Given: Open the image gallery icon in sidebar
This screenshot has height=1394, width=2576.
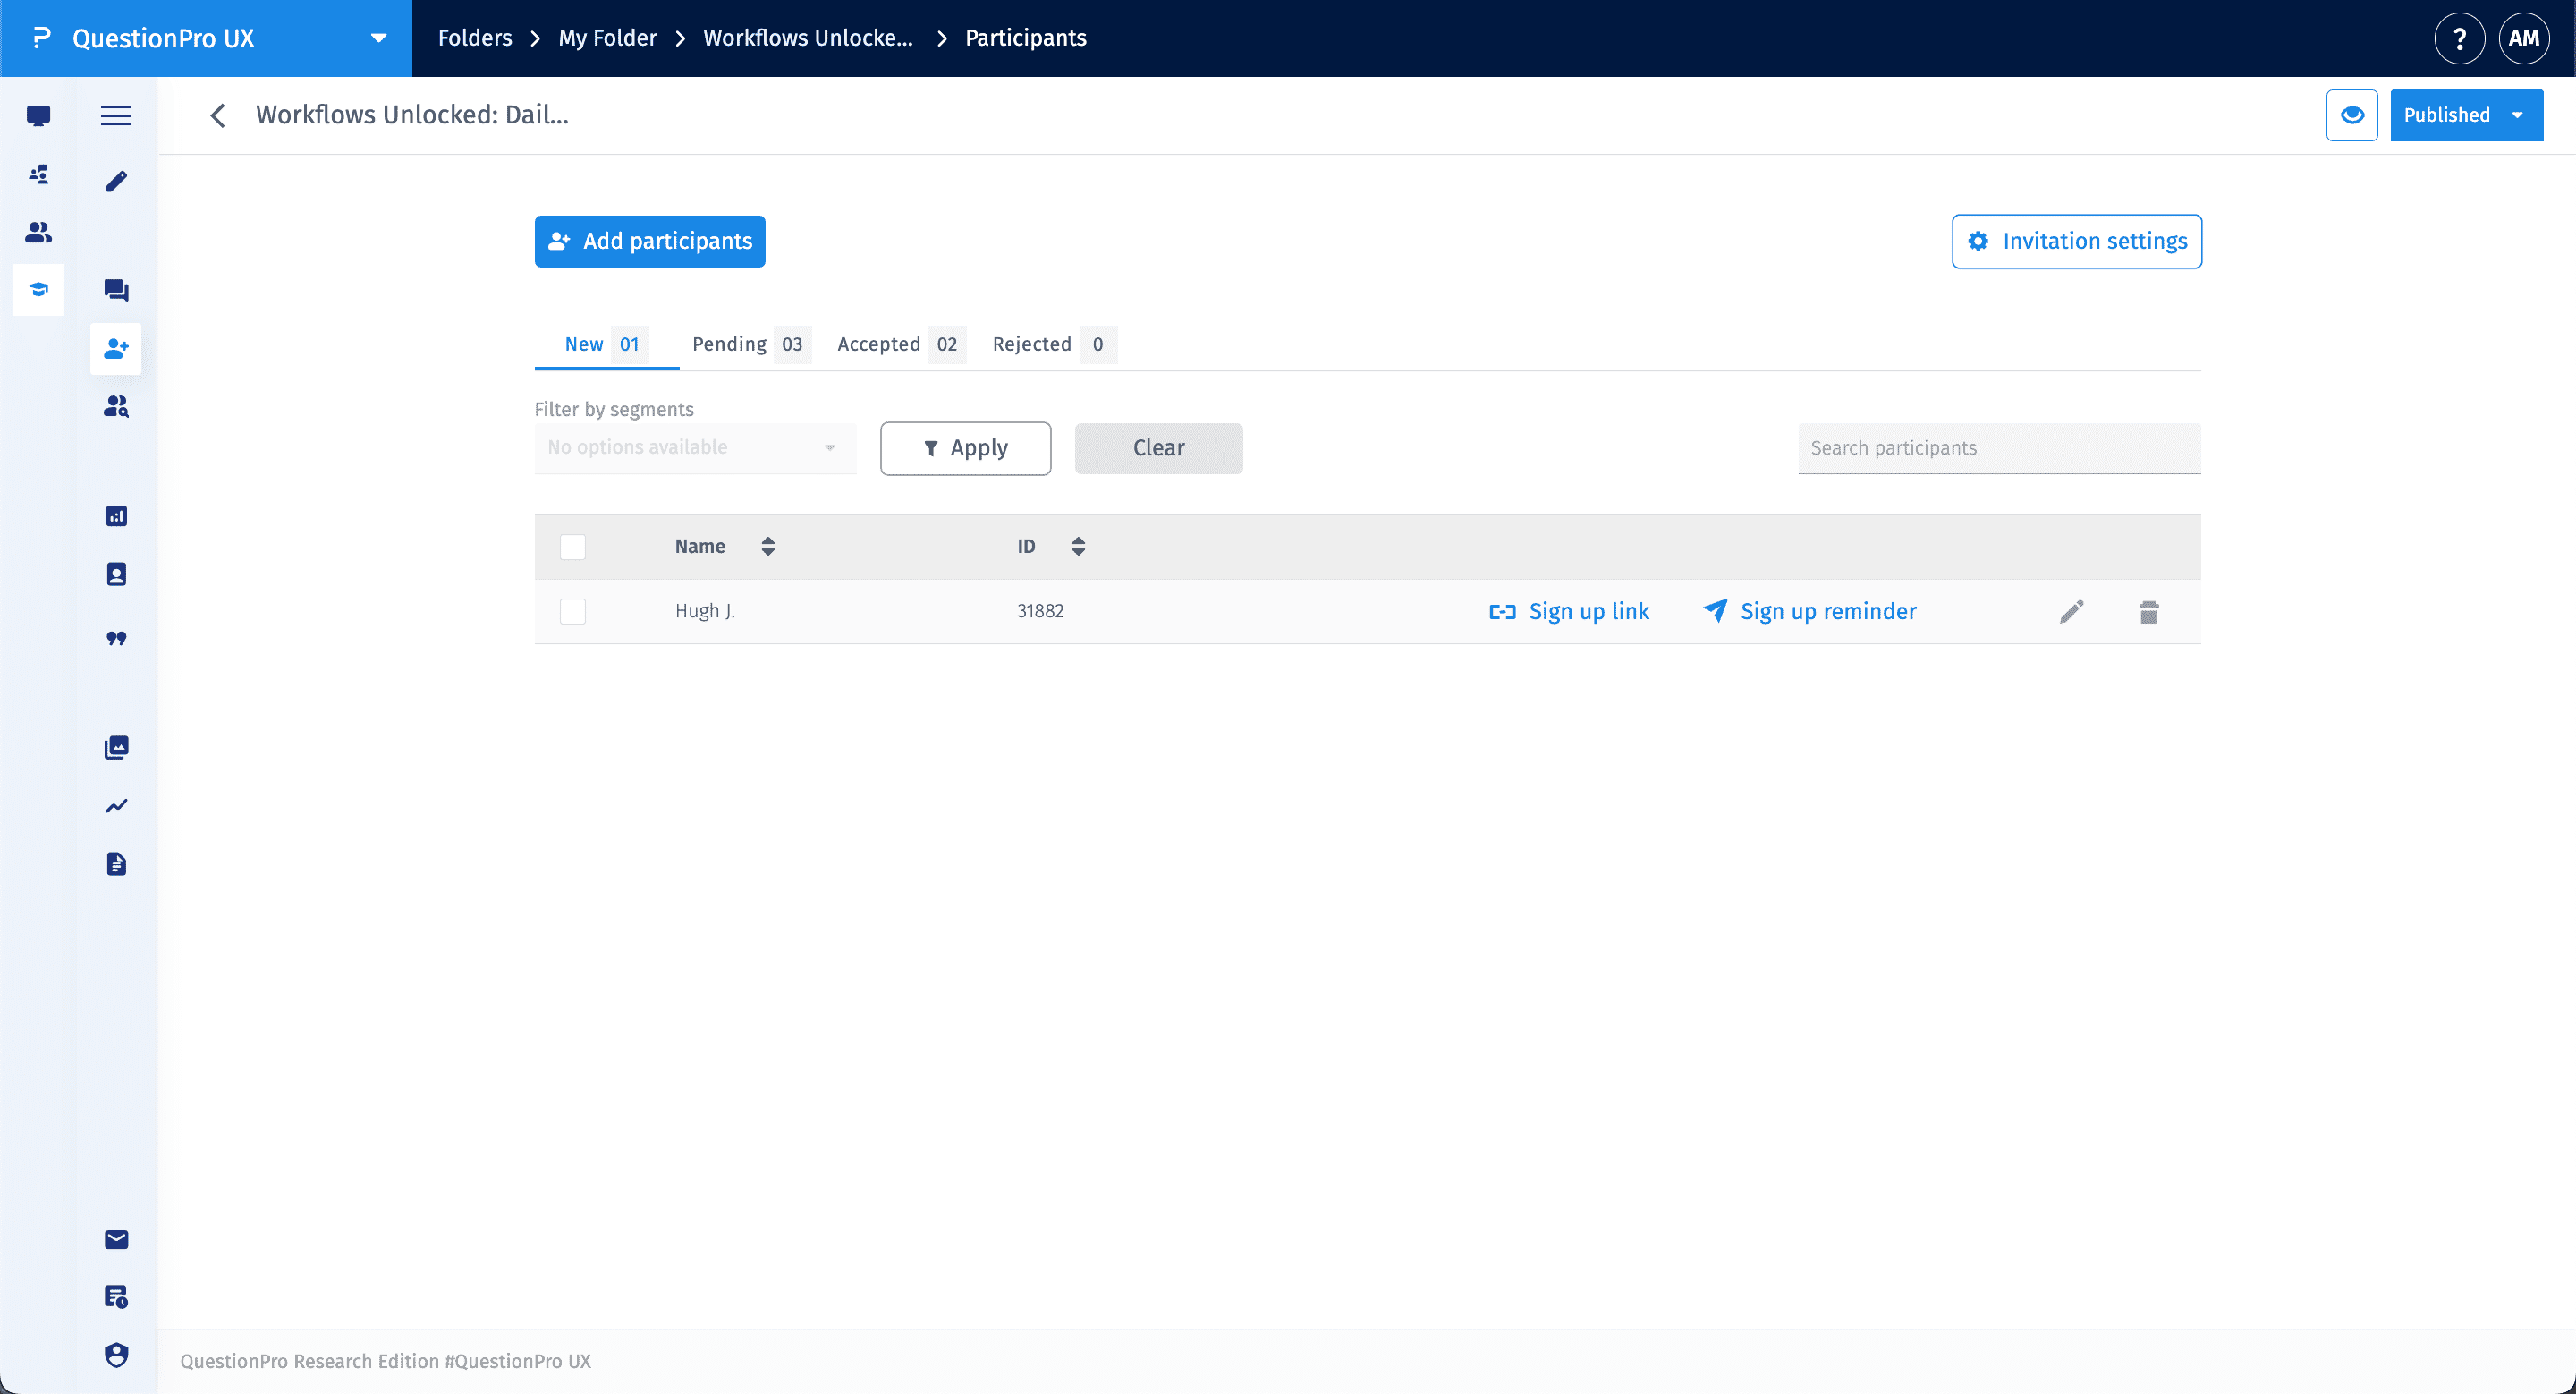Looking at the screenshot, I should 116,747.
